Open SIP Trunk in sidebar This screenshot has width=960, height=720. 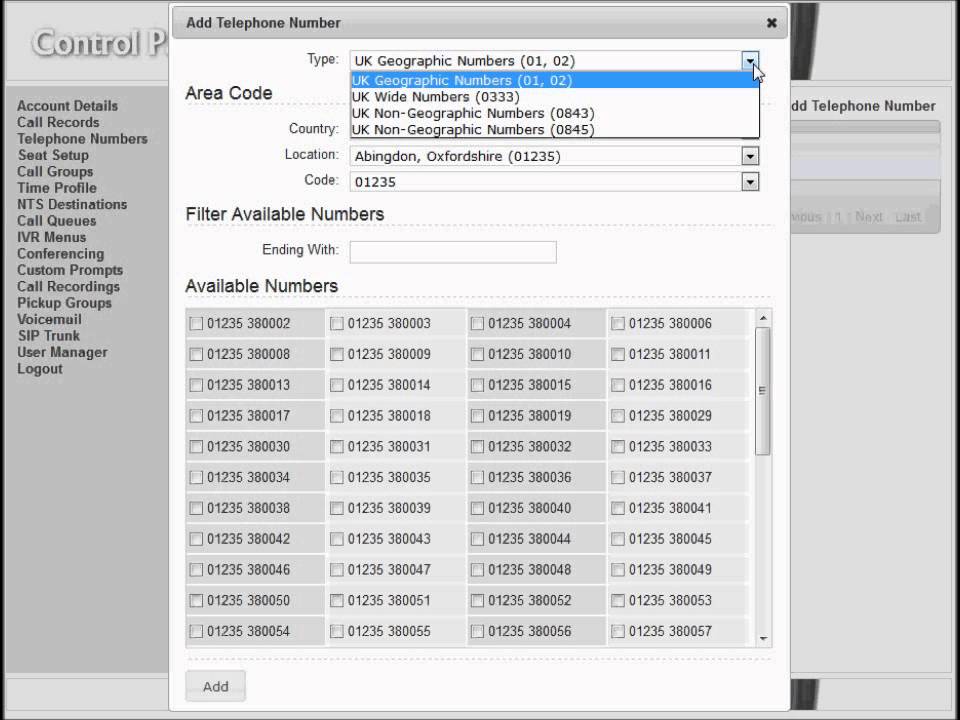tap(48, 336)
